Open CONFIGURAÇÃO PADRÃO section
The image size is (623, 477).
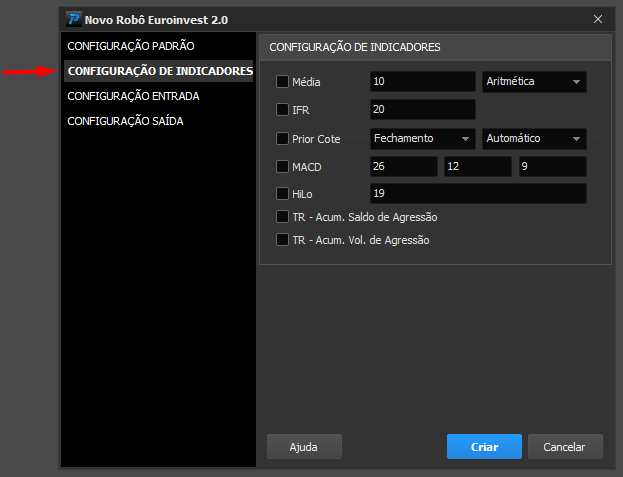coord(131,46)
